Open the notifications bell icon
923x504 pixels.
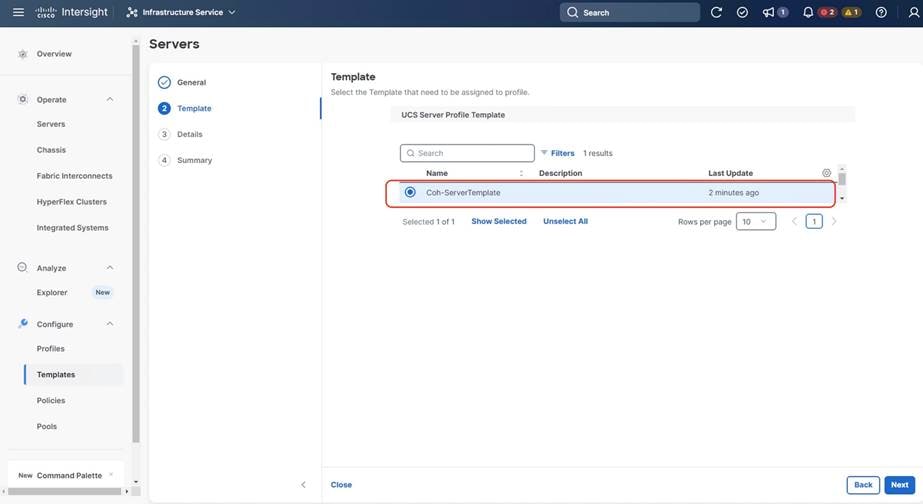click(808, 12)
